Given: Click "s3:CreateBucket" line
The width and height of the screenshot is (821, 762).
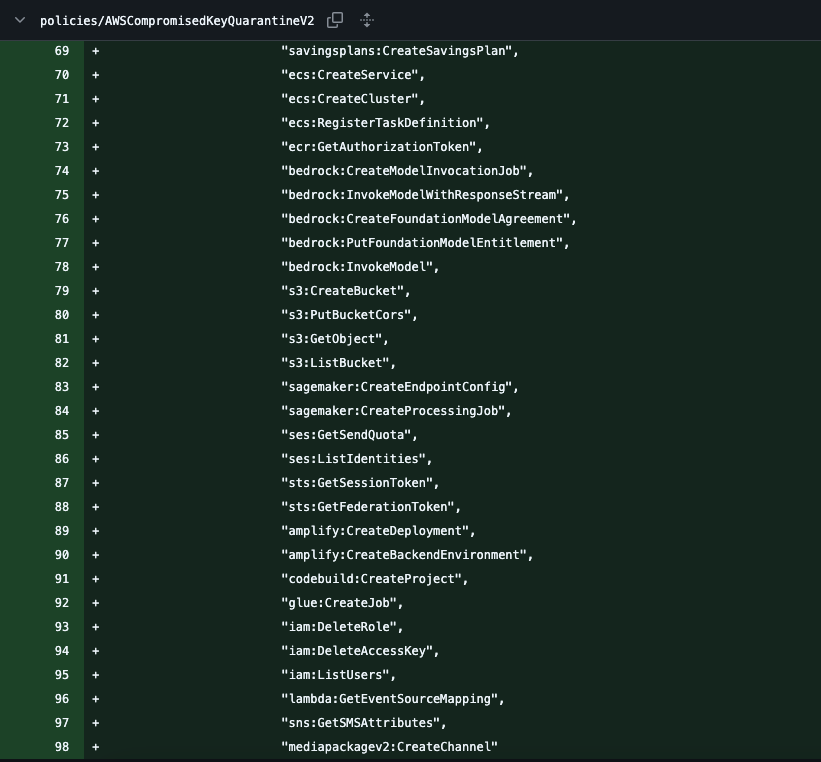Looking at the screenshot, I should pos(346,291).
